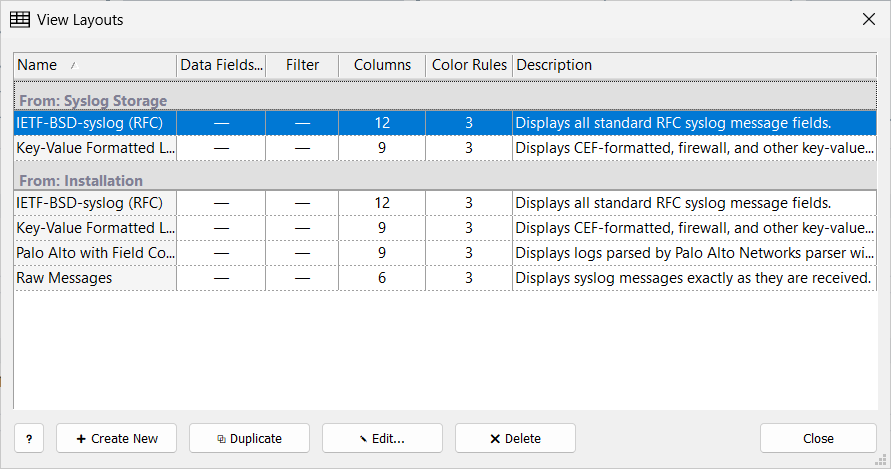
Task: Click the Filter column header
Action: click(x=302, y=65)
